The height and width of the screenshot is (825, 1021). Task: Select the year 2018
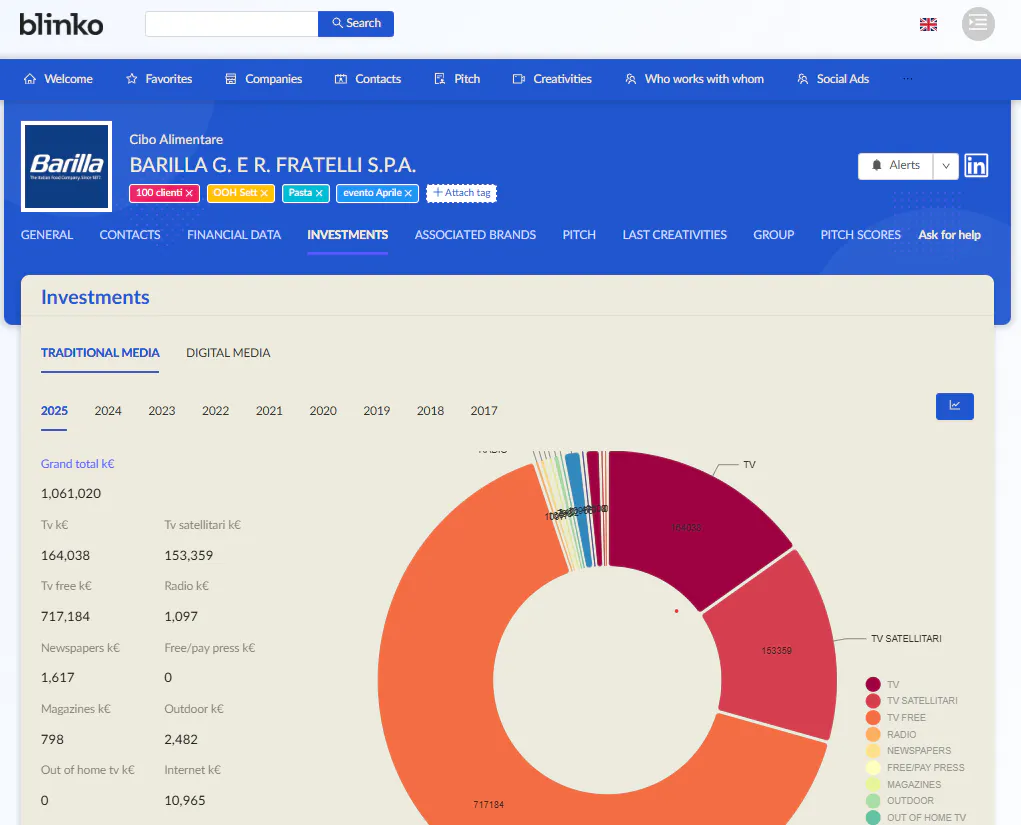pyautogui.click(x=430, y=411)
